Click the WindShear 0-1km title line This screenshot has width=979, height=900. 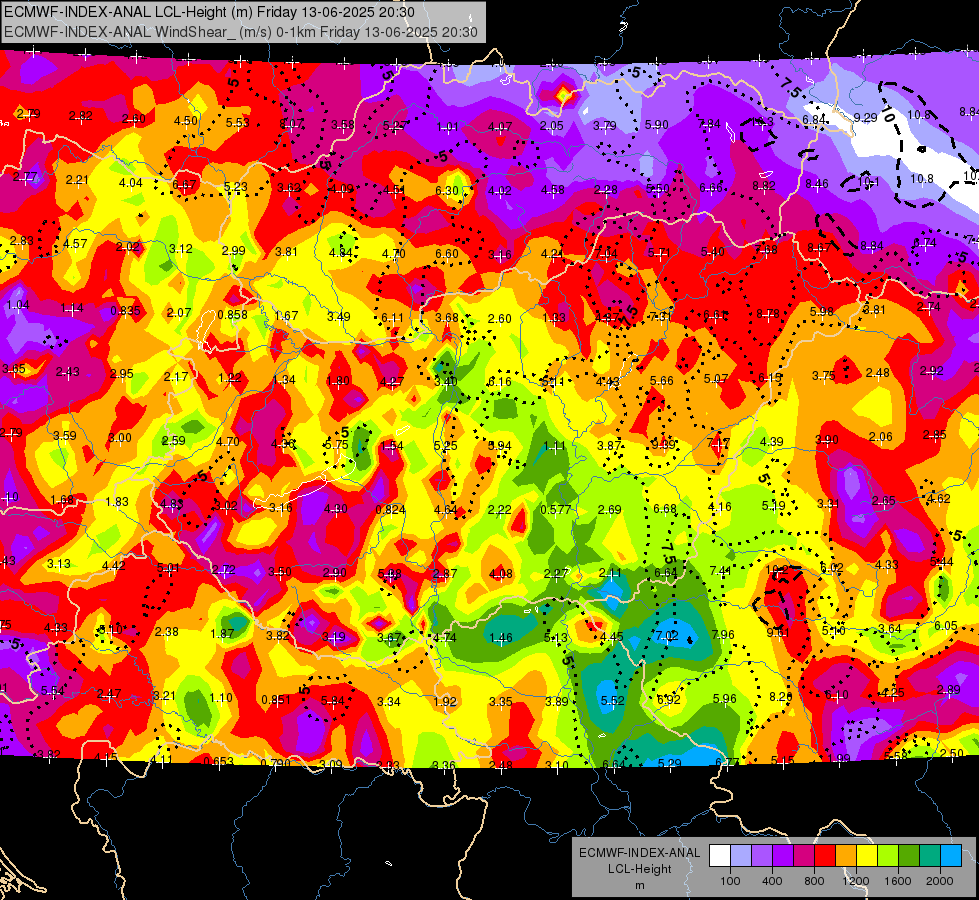tap(240, 32)
